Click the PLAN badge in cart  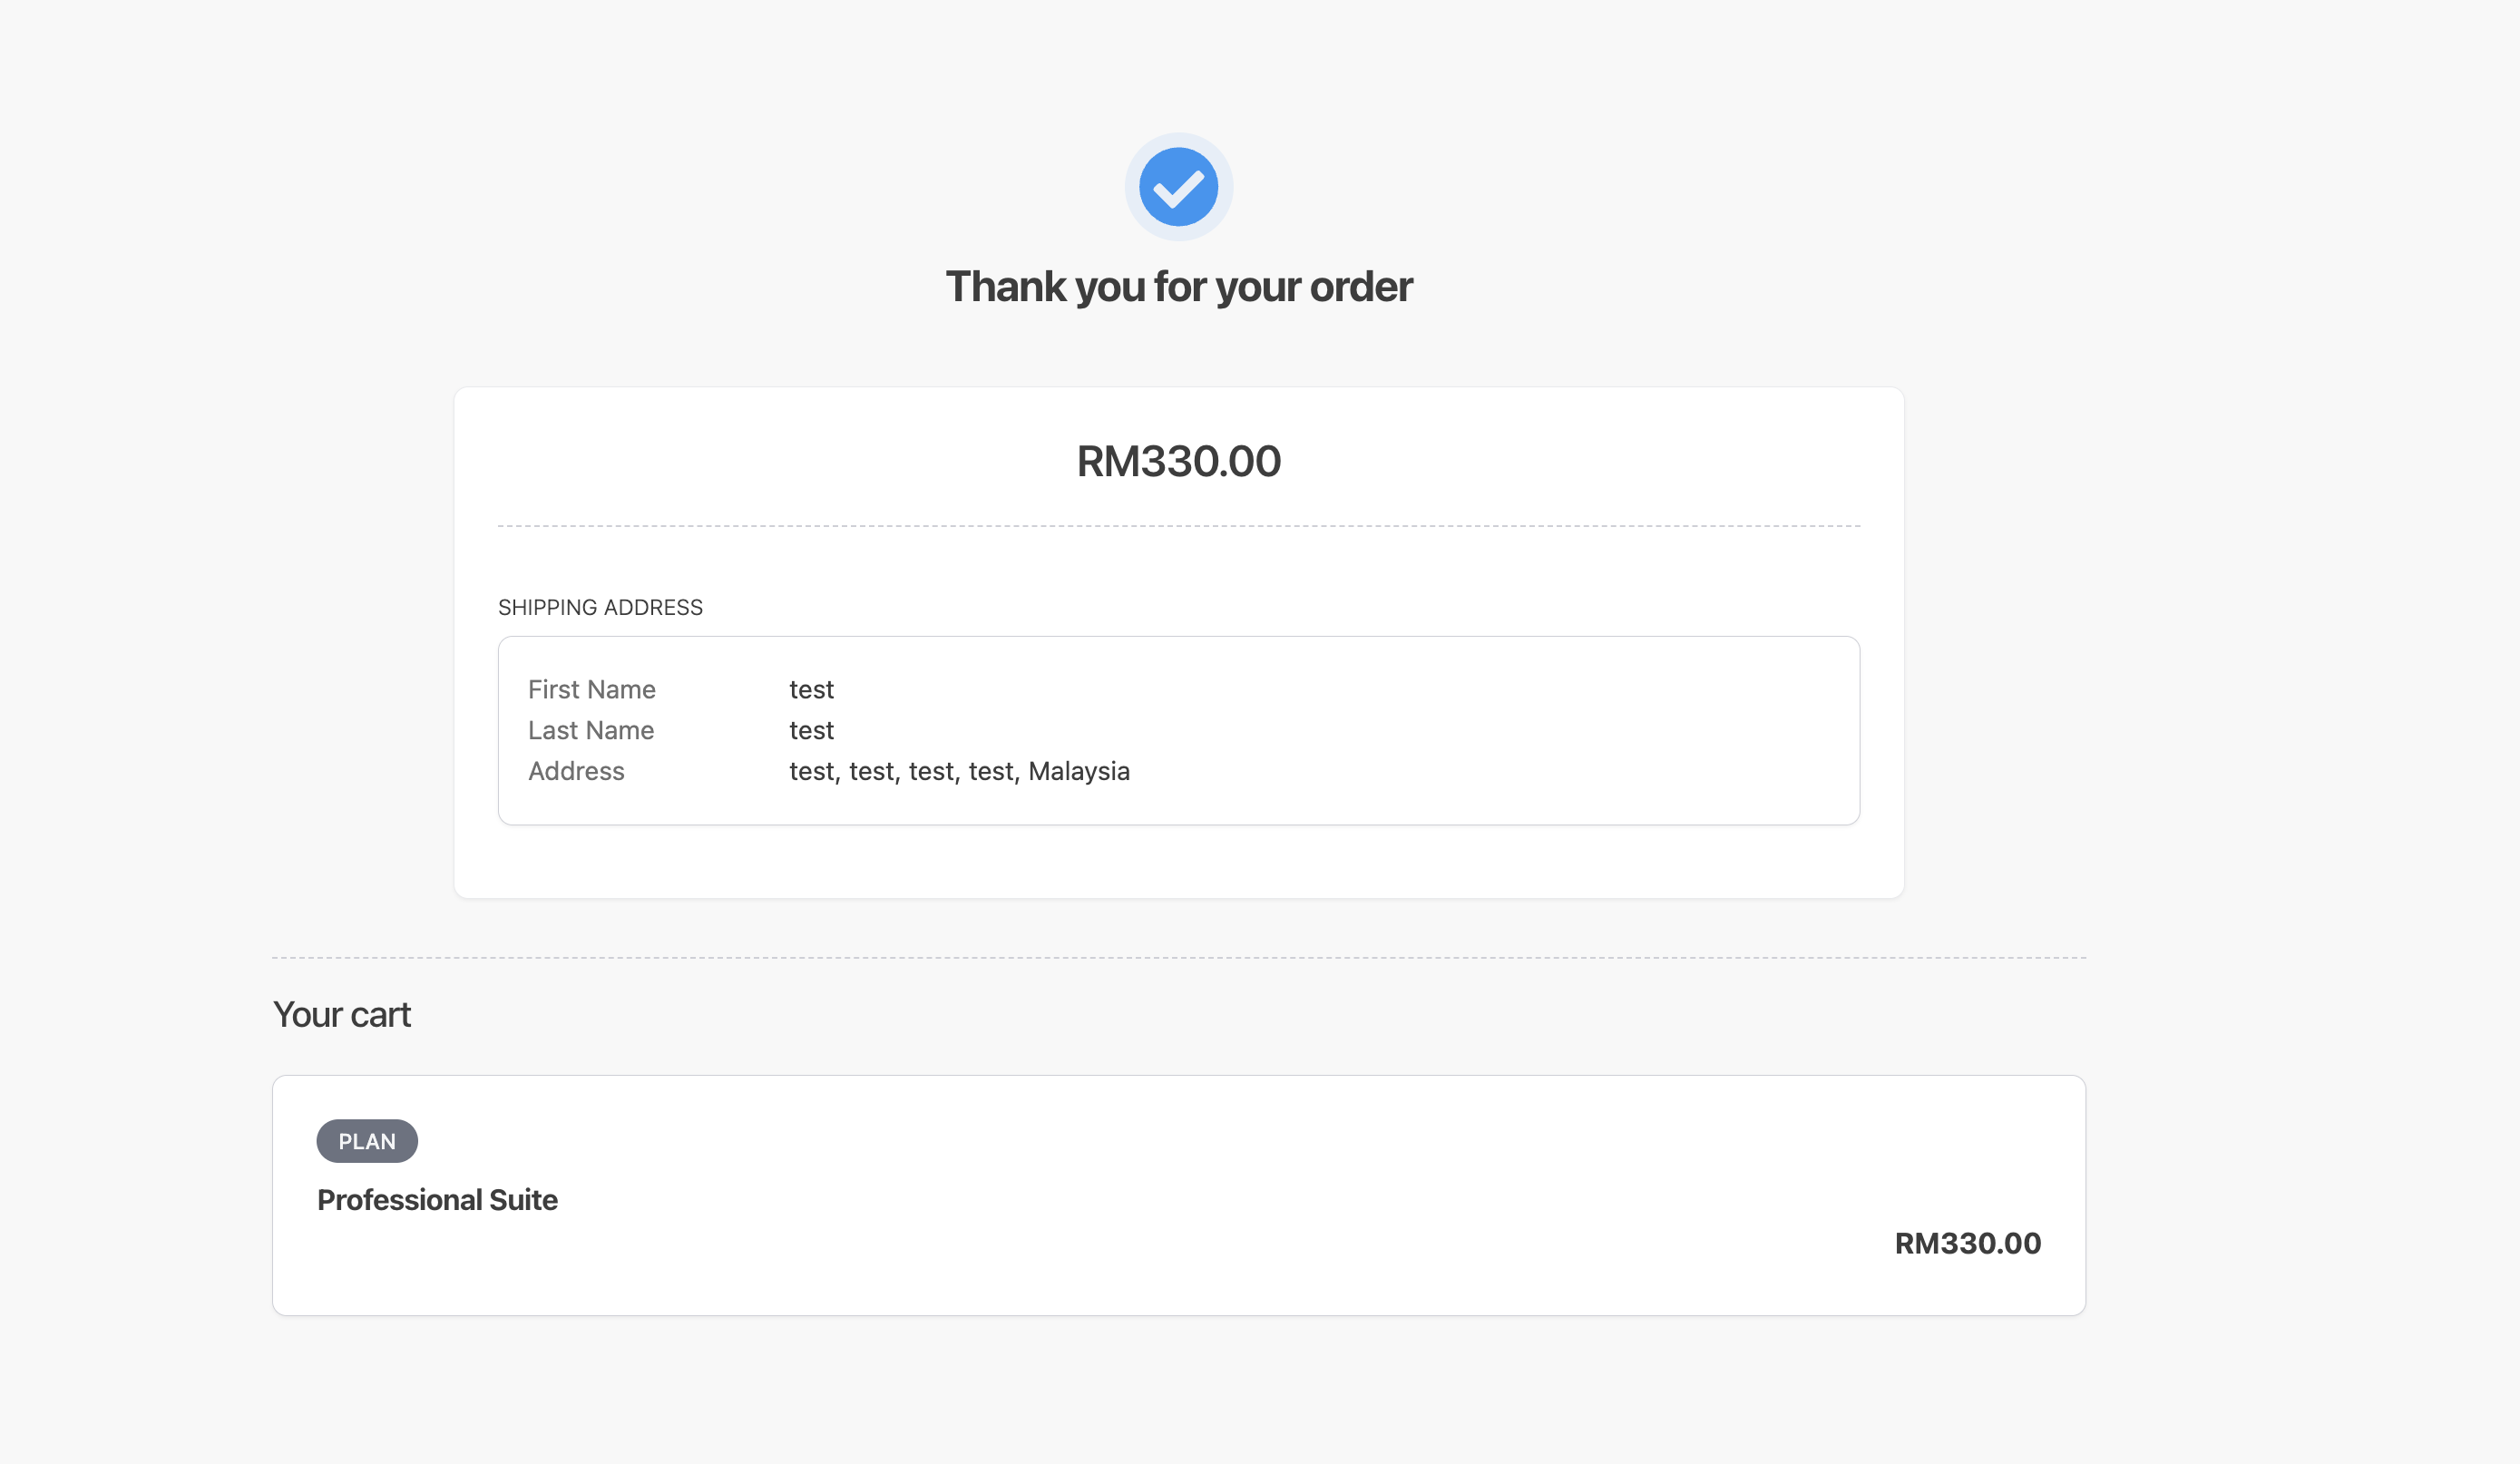point(367,1141)
